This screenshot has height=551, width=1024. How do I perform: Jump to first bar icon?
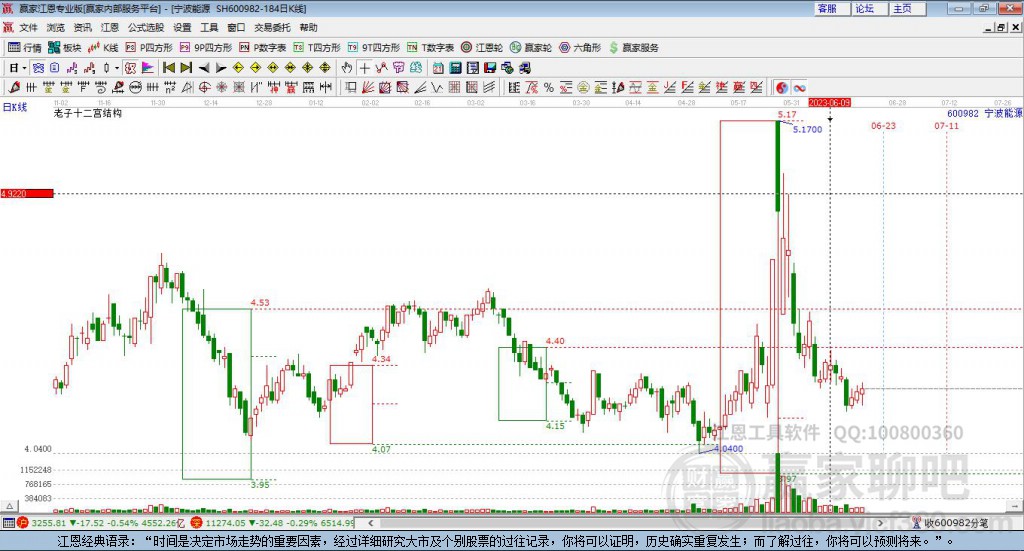(168, 68)
